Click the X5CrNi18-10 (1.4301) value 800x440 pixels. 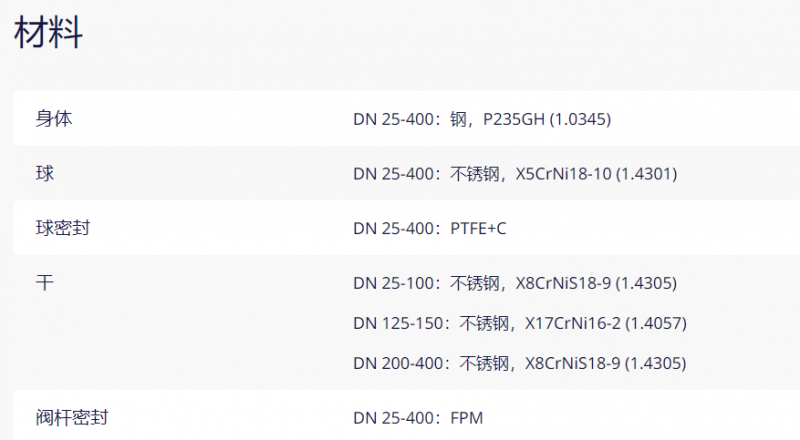596,174
